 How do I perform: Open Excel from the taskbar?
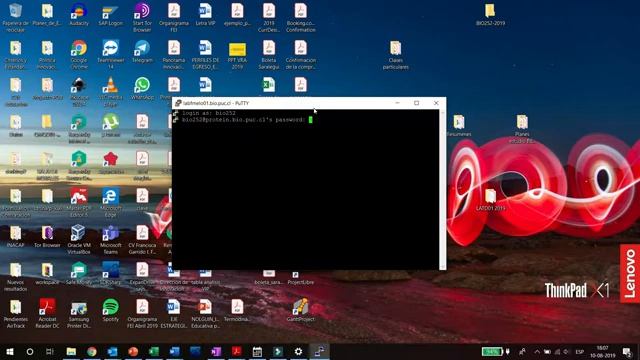(x=154, y=351)
